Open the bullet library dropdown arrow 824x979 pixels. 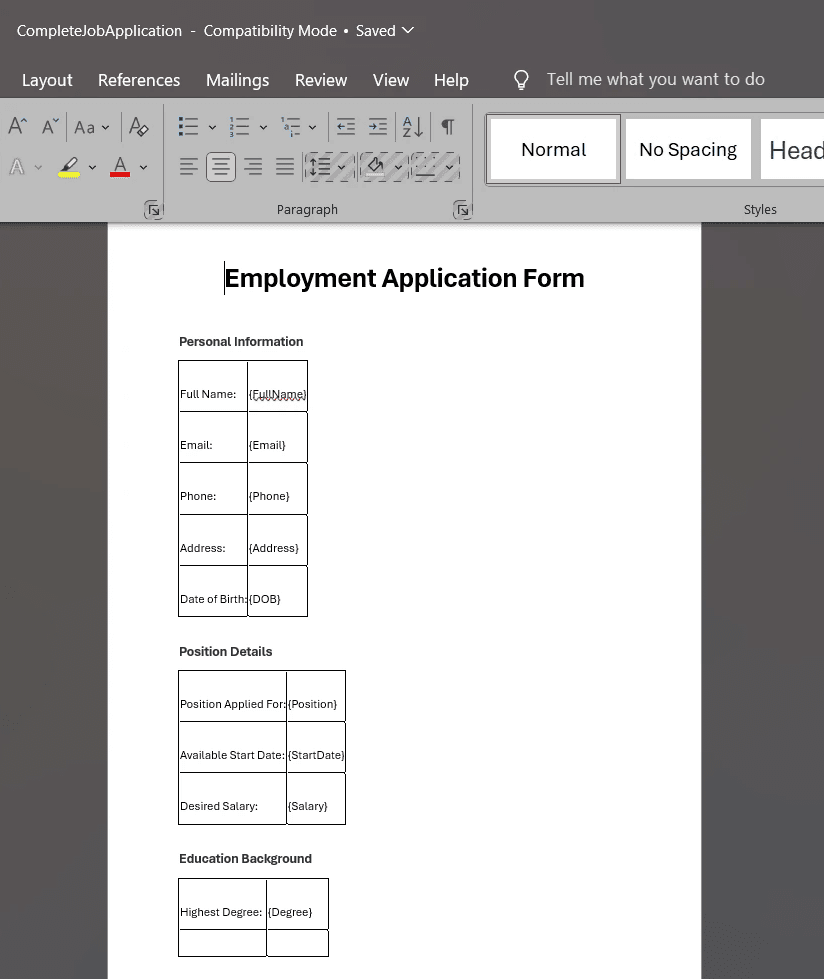212,127
